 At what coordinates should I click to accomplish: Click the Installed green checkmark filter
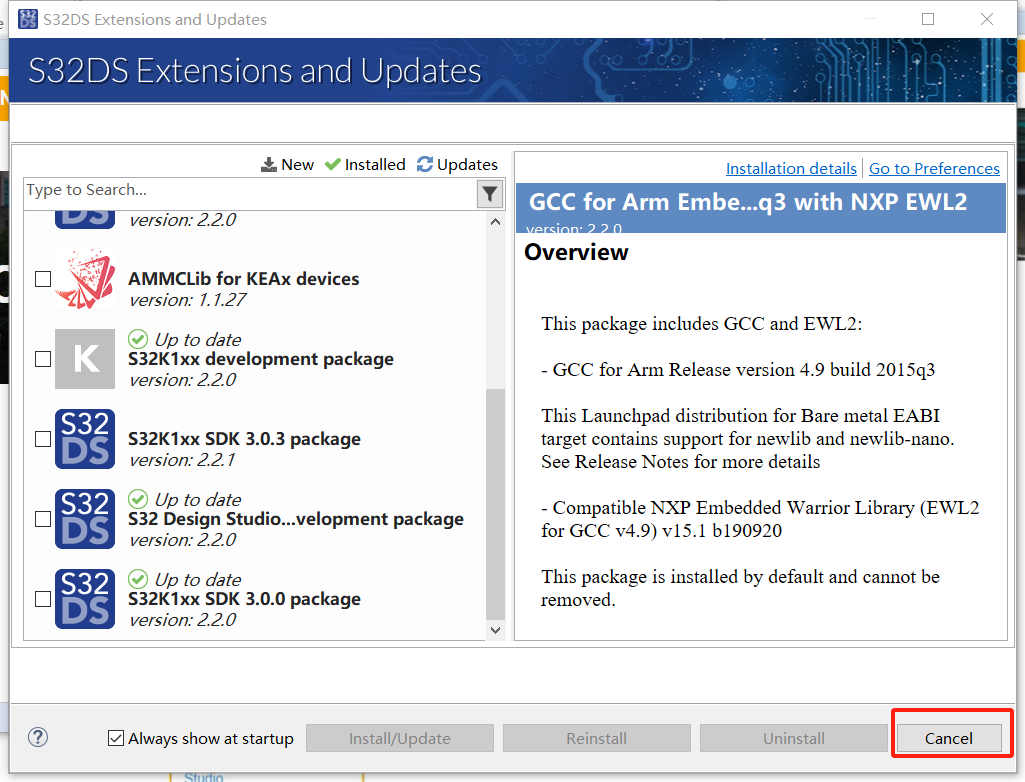click(x=333, y=164)
